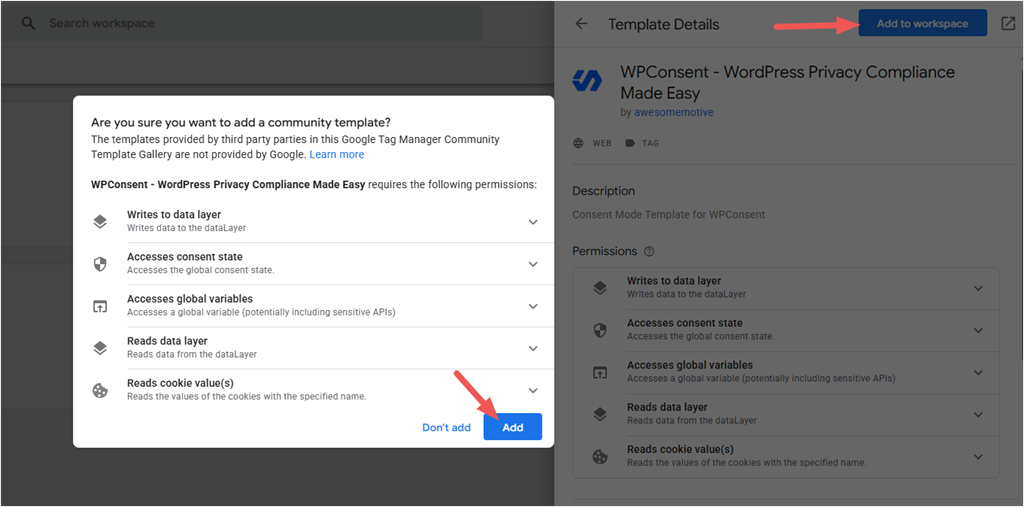This screenshot has height=507, width=1024.
Task: Expand Reads data layer in dialog
Action: 533,348
